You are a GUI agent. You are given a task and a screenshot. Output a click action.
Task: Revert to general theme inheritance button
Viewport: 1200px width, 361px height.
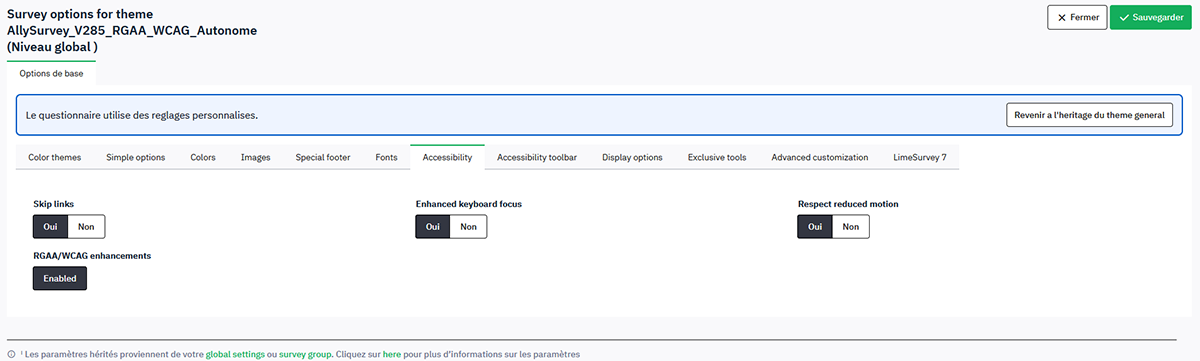pyautogui.click(x=1089, y=115)
